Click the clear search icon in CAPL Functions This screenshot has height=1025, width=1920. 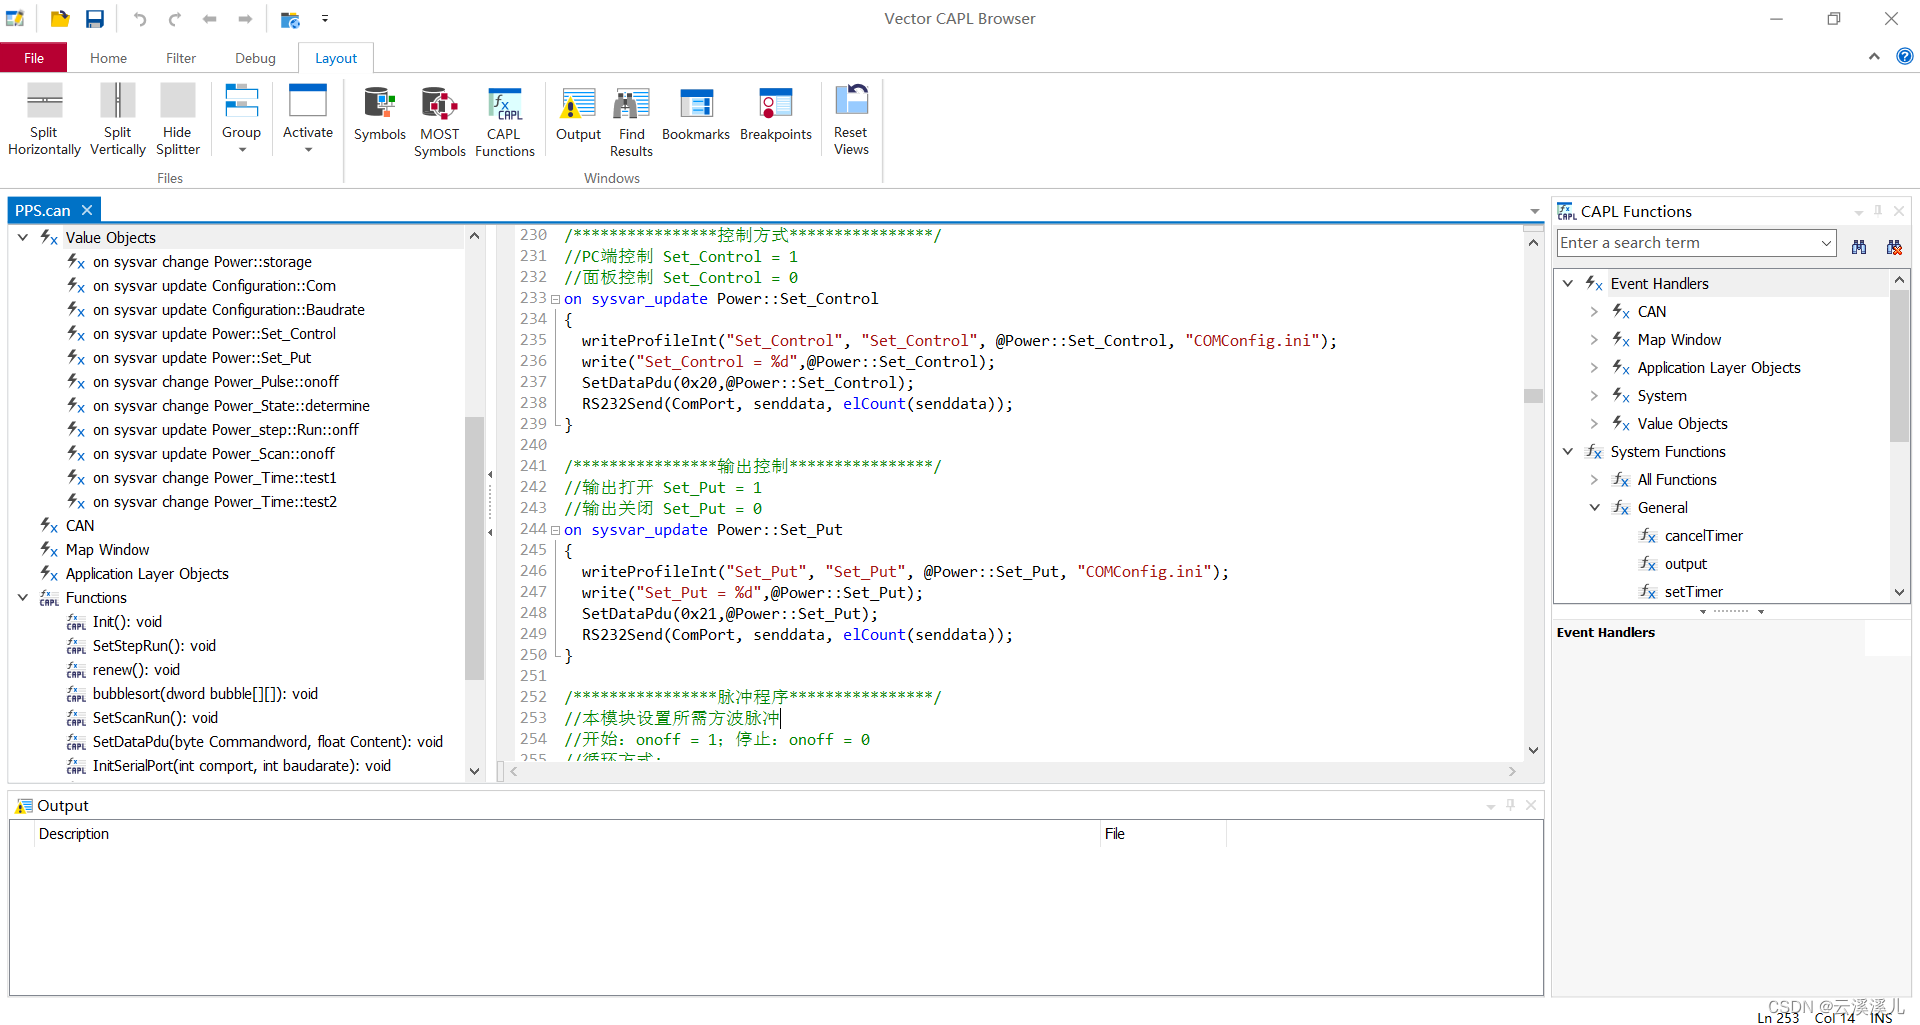click(1894, 246)
